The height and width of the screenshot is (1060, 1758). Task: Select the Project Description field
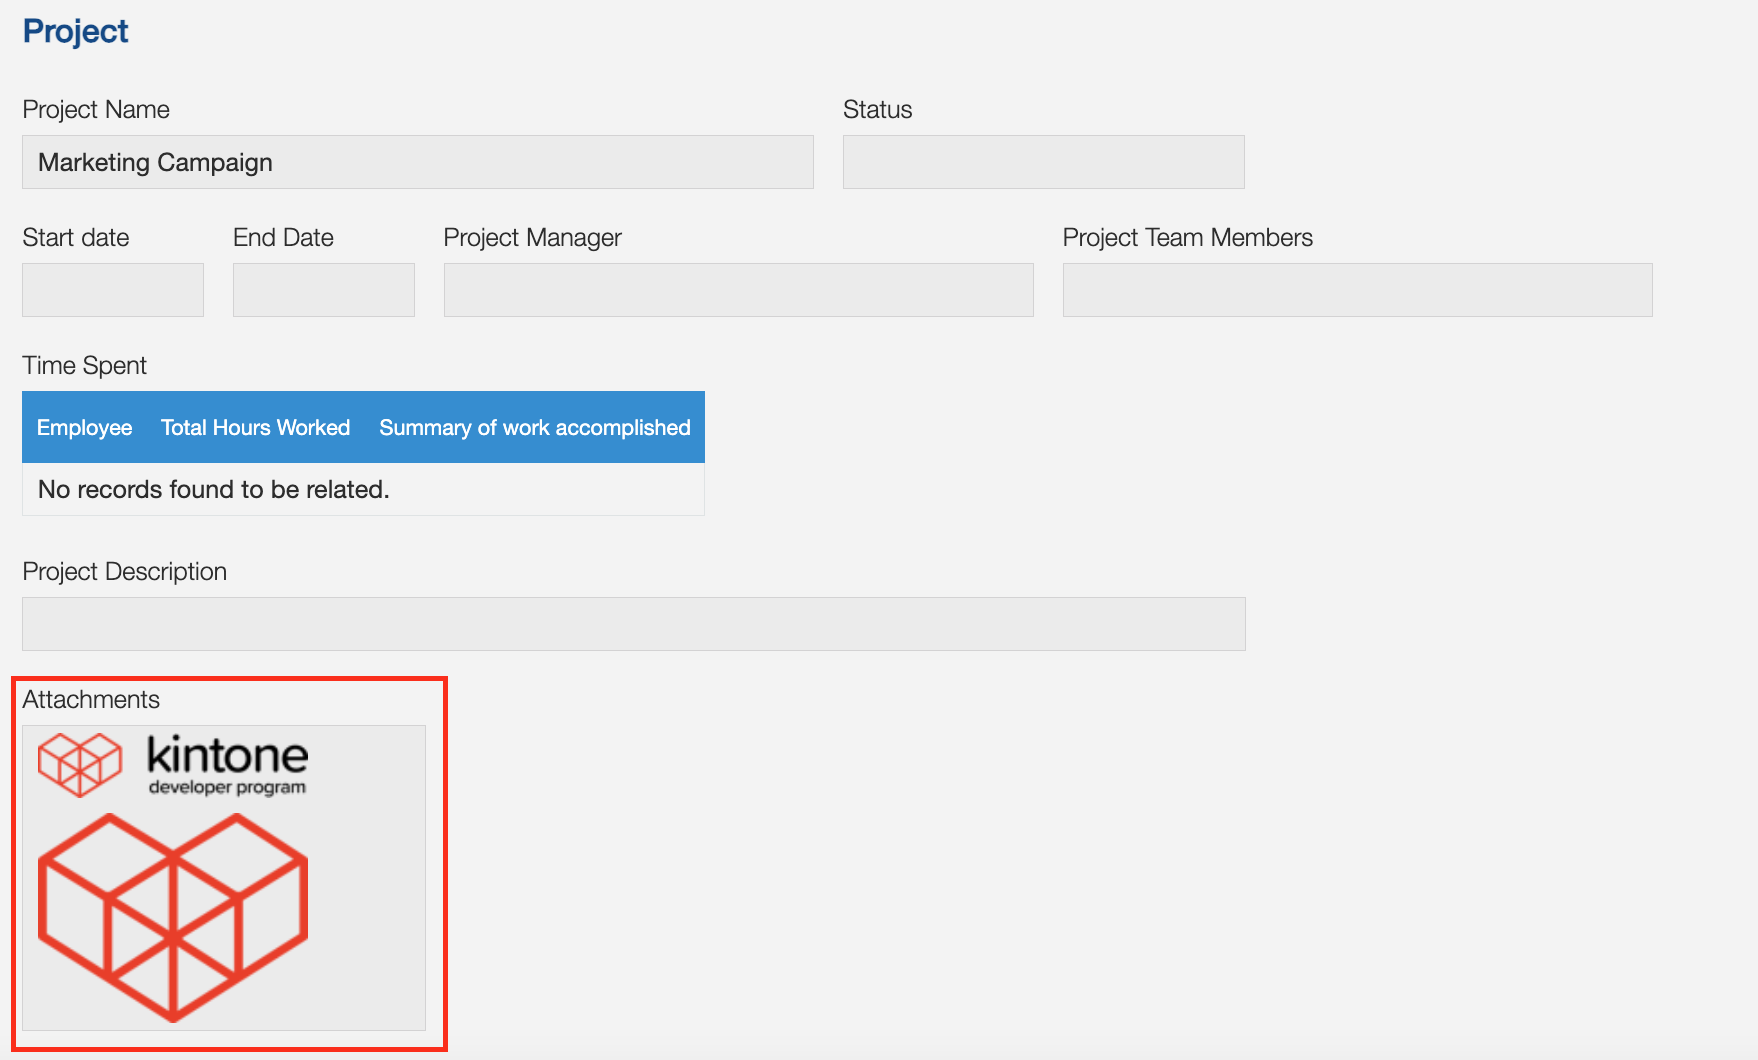633,623
